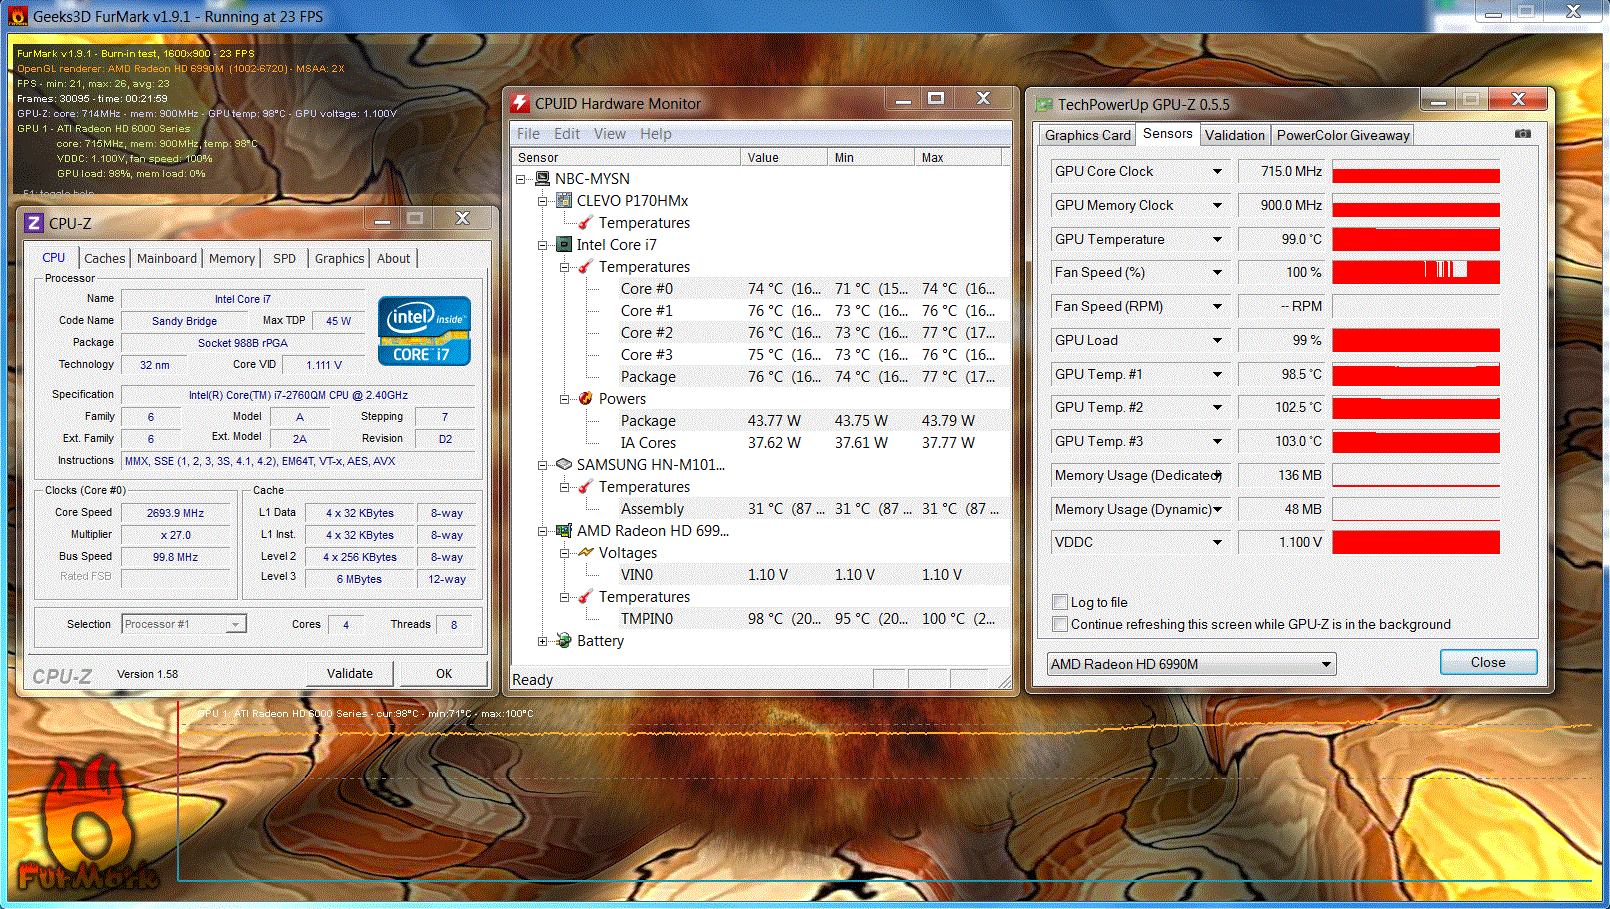Click the thermometer icon under SAMSUNG drive

(586, 487)
